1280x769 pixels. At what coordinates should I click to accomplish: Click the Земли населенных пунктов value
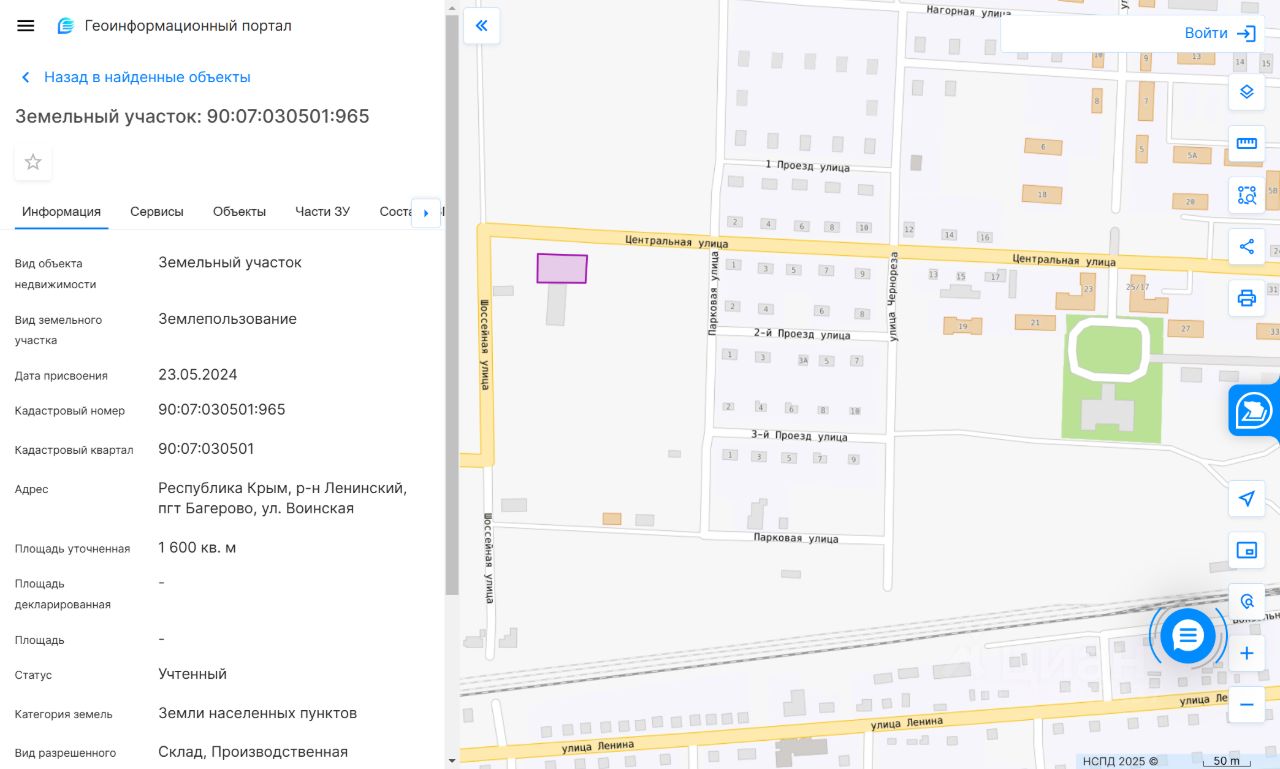point(258,713)
